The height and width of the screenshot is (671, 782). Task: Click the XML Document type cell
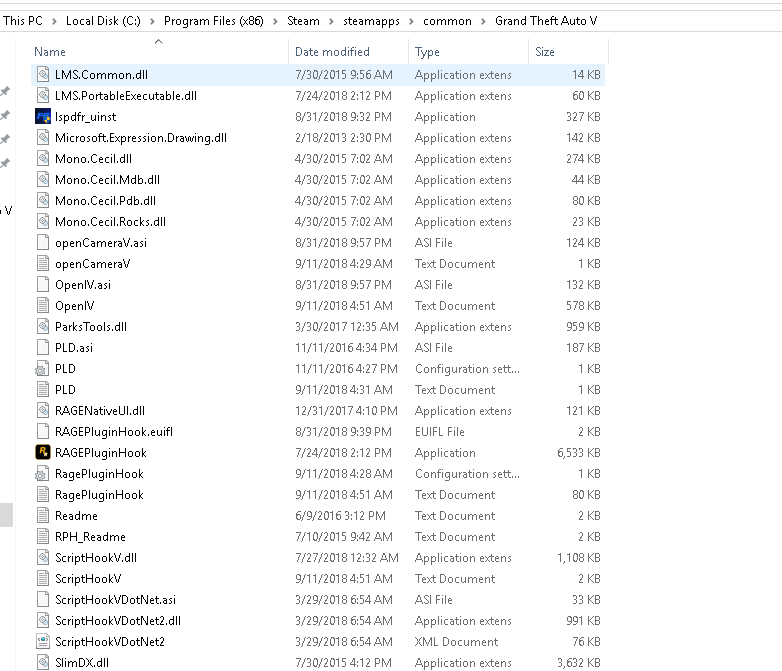tap(456, 642)
